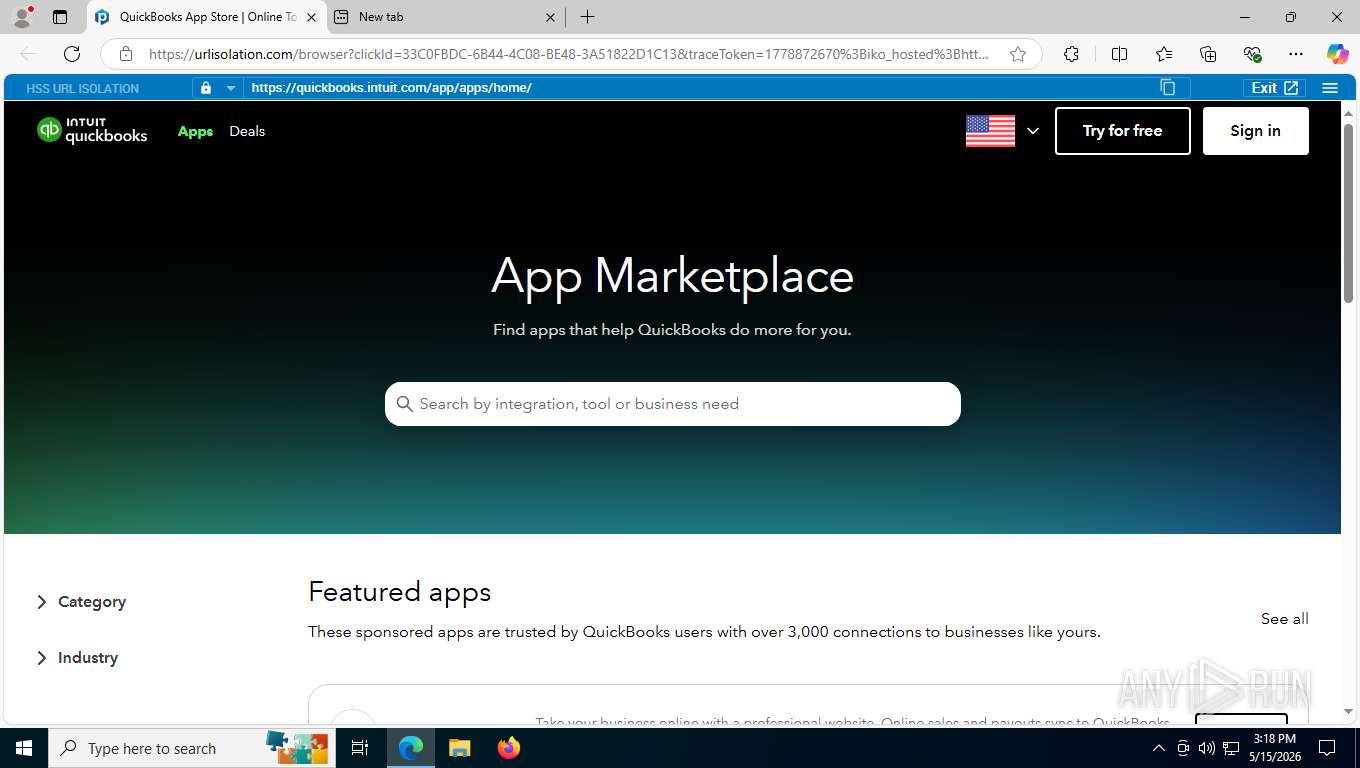Screen dimensions: 1360x768
Task: Switch to the QuickBooks App Store tab
Action: (x=207, y=17)
